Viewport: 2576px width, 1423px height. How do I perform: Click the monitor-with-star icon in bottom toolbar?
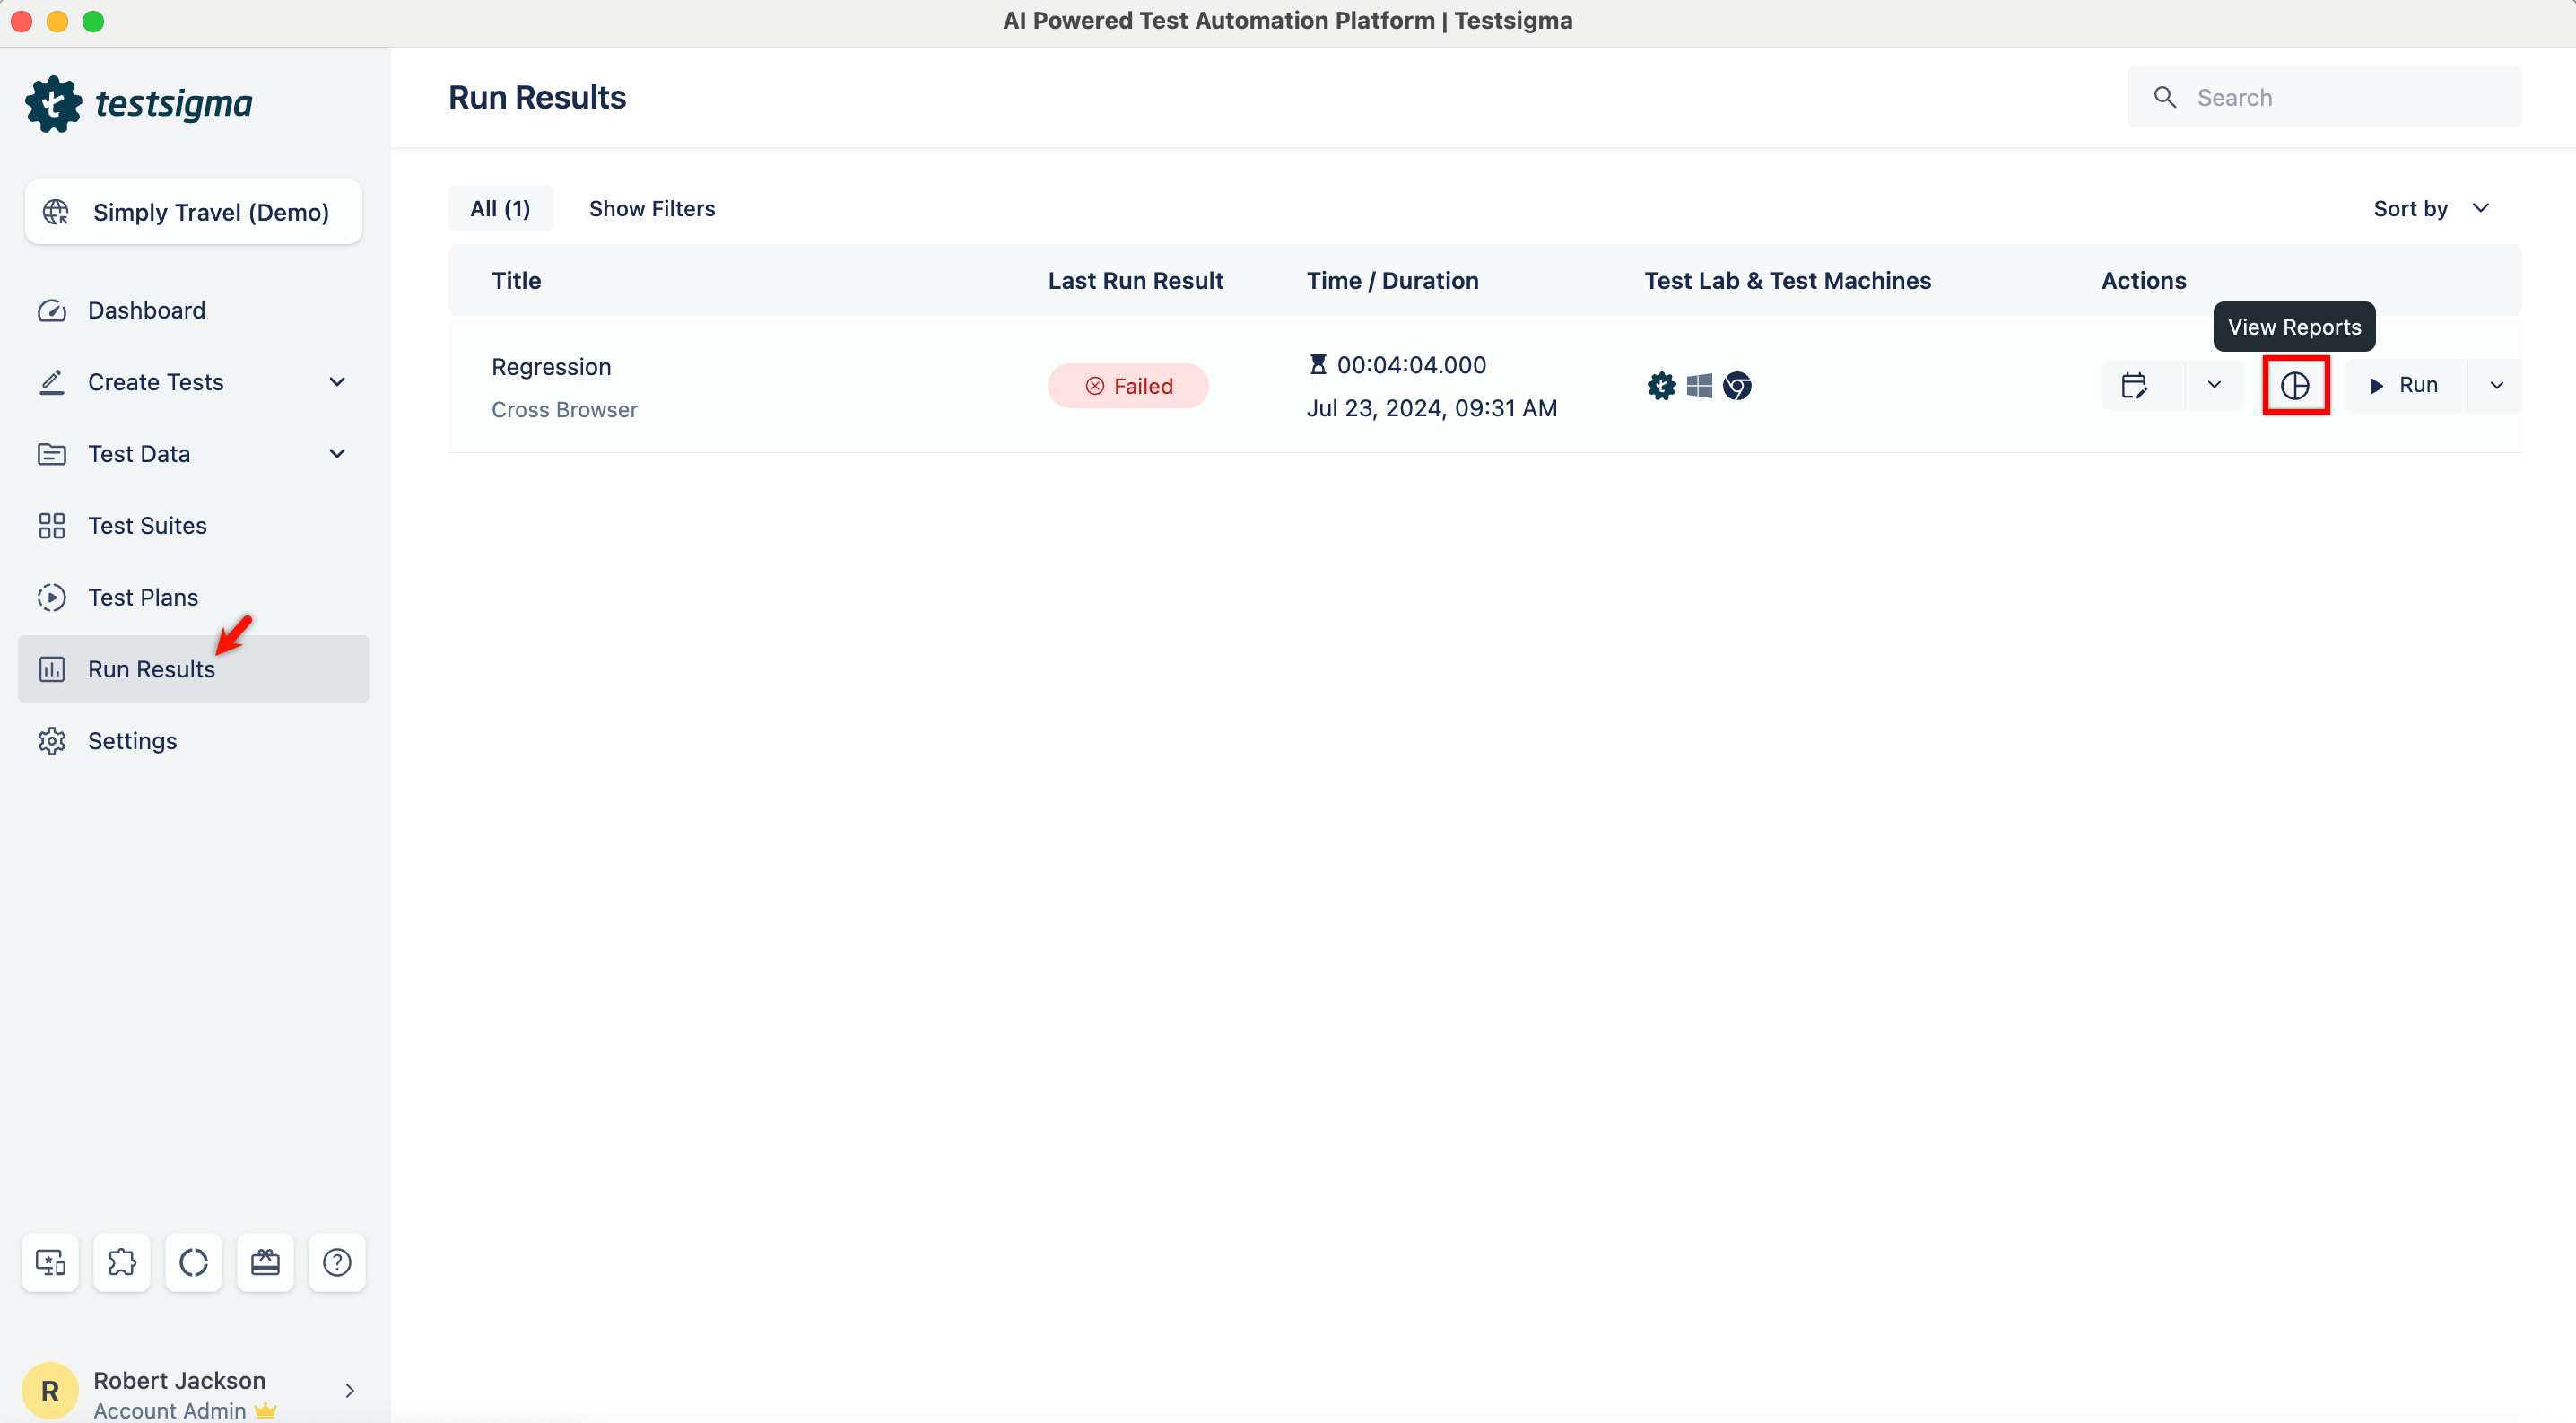(50, 1262)
